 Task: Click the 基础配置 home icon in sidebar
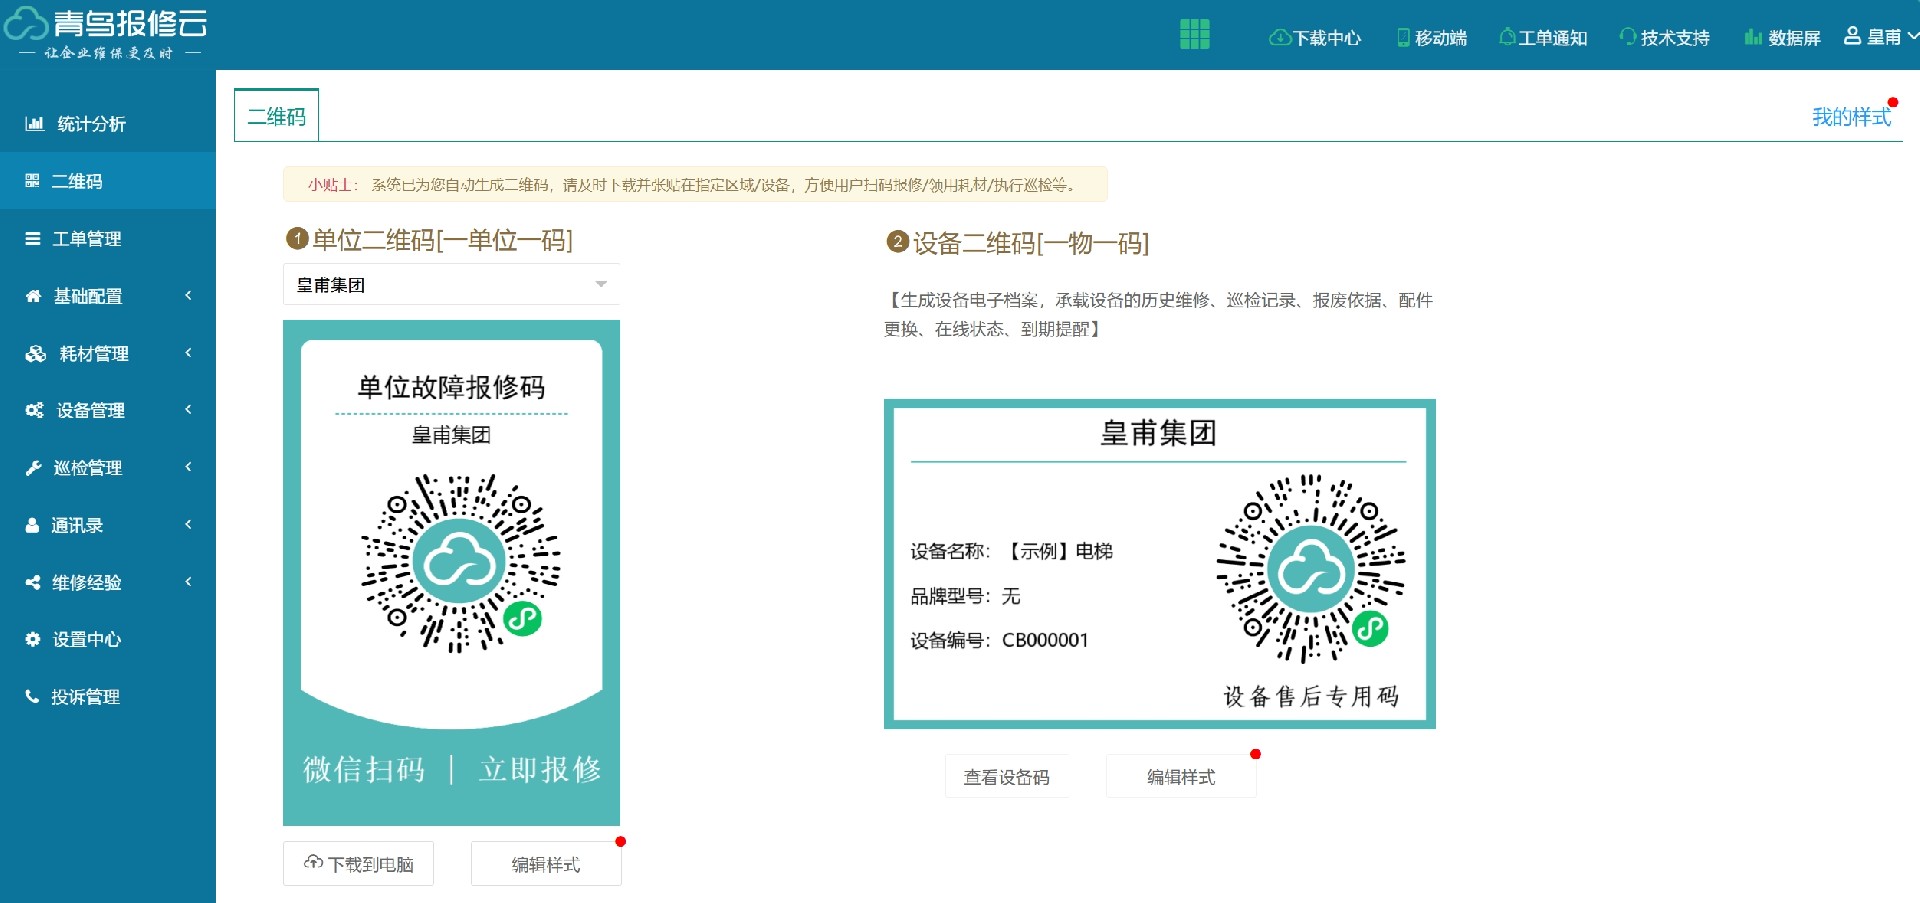click(33, 296)
